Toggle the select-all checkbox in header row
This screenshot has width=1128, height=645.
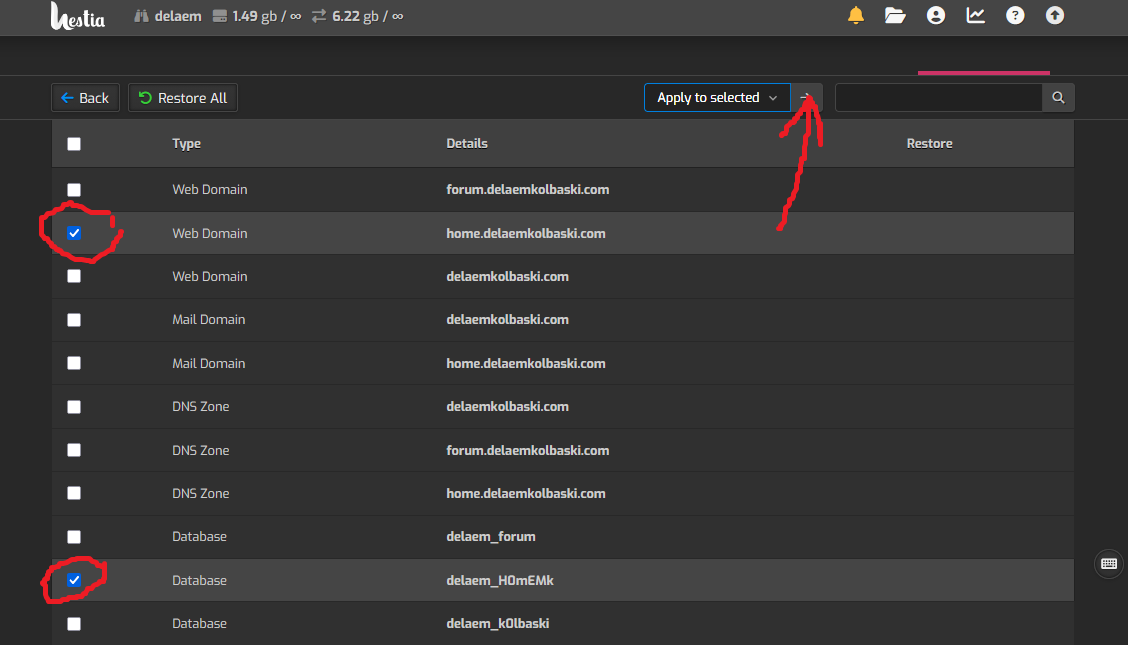(74, 144)
